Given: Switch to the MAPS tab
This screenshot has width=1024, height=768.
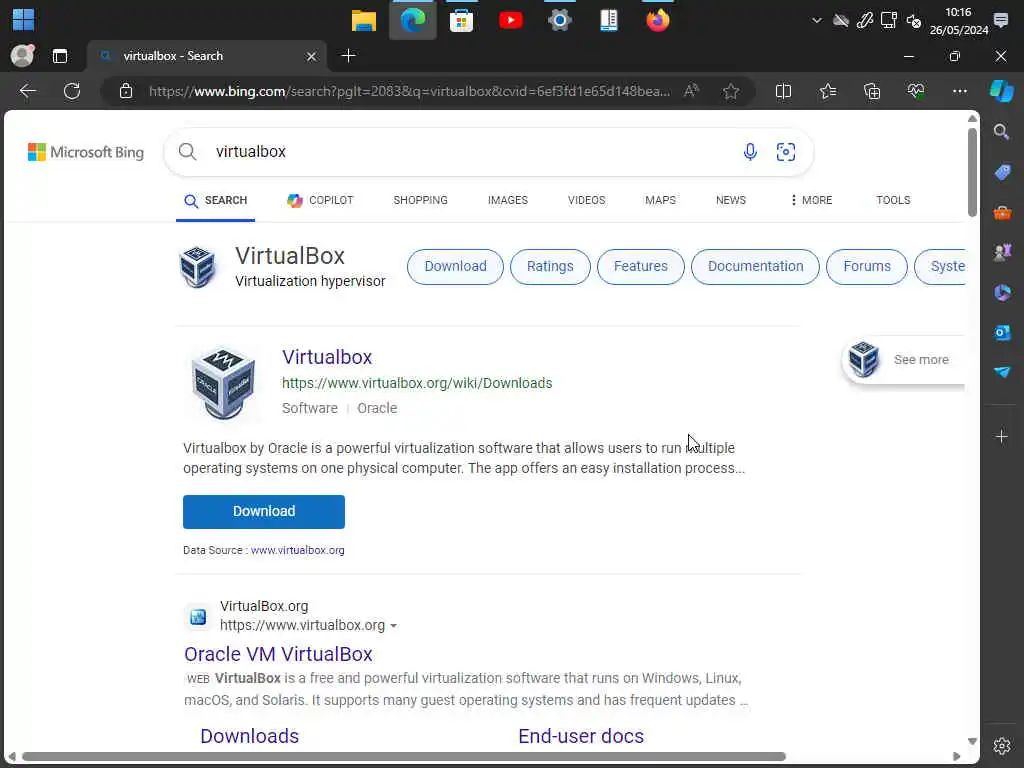Looking at the screenshot, I should [660, 200].
